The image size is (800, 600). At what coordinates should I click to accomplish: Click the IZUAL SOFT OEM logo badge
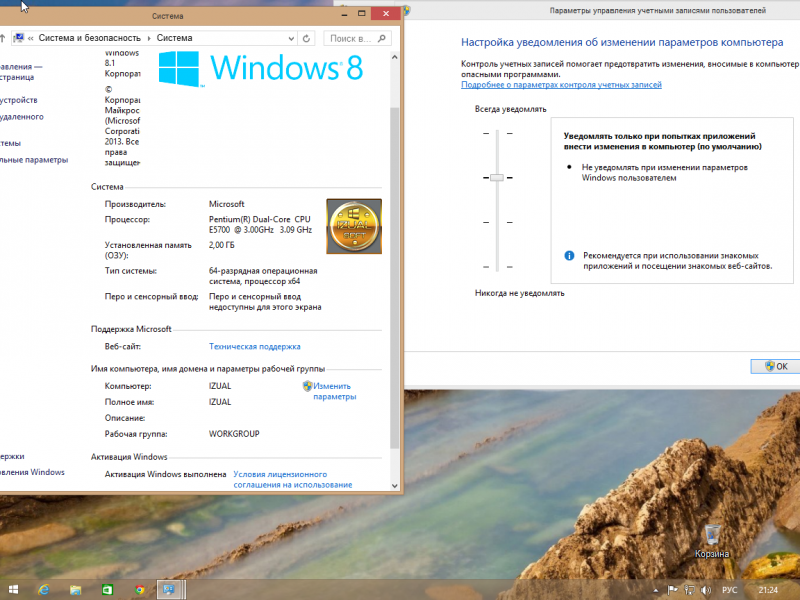(x=354, y=226)
